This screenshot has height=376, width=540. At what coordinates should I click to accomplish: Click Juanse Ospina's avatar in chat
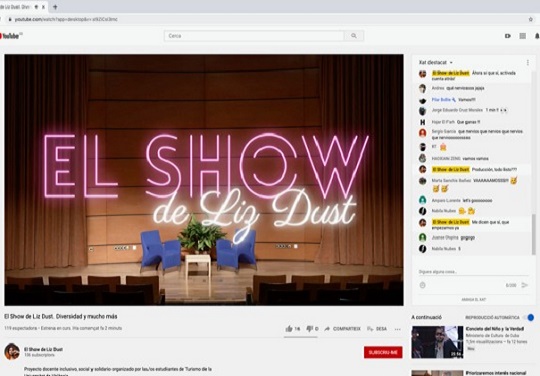[x=423, y=237]
